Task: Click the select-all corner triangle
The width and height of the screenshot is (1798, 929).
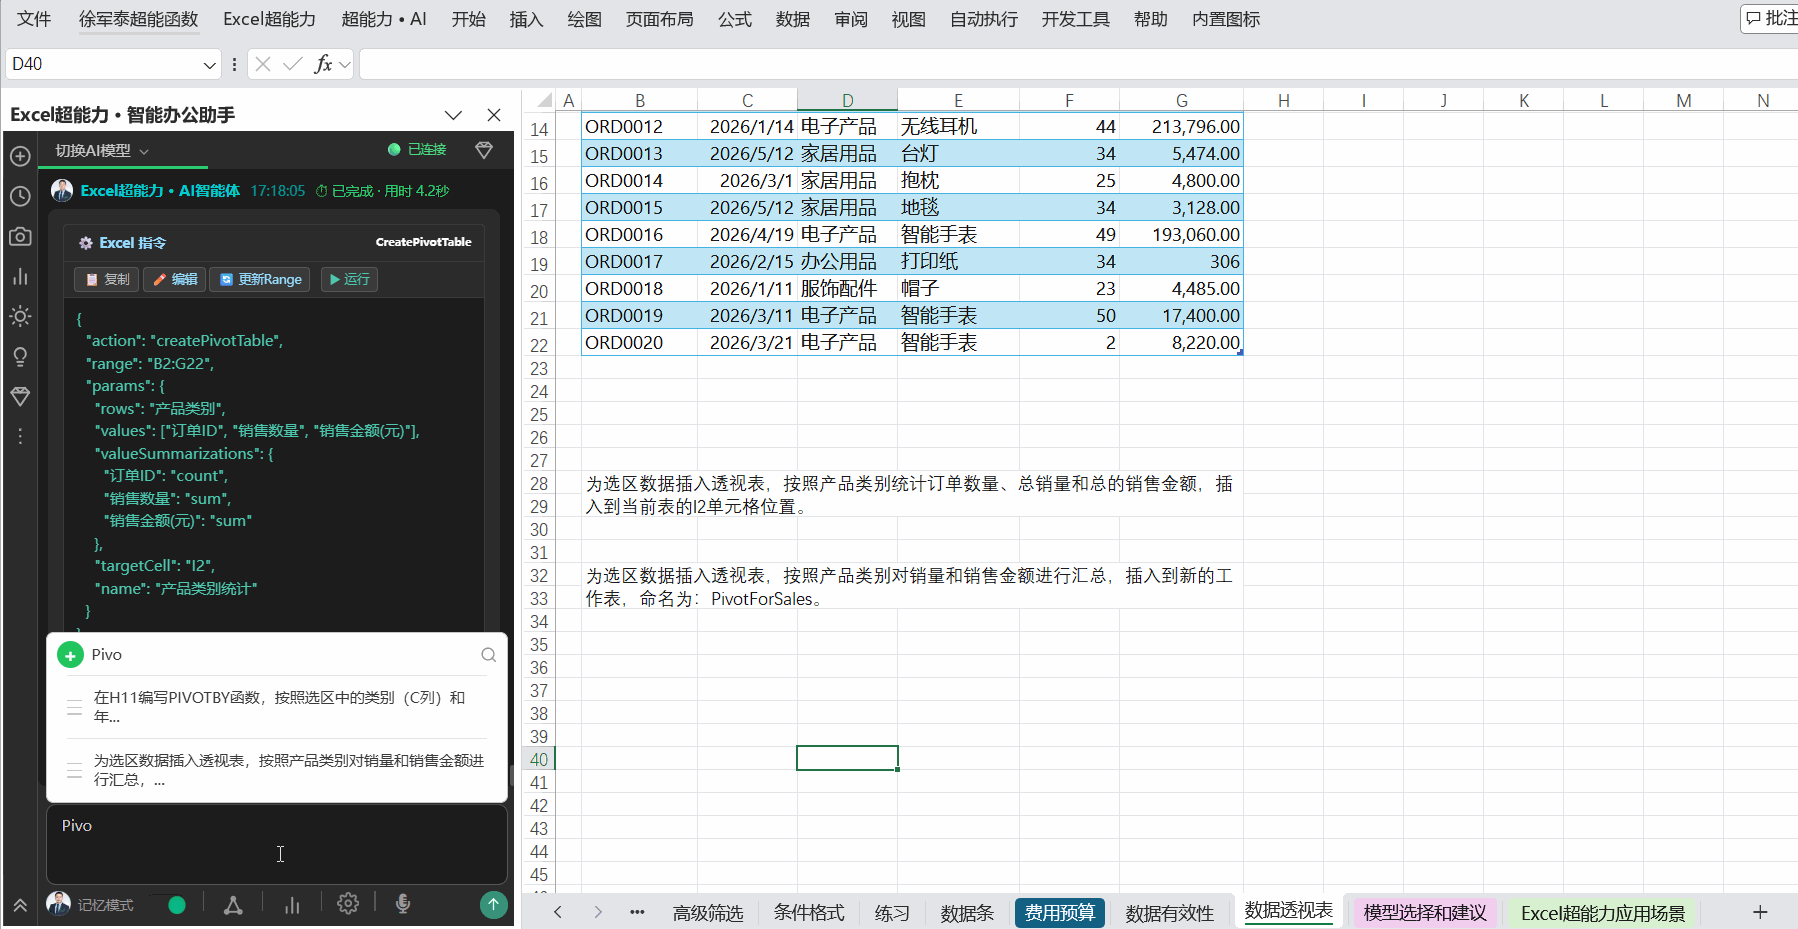Action: (x=544, y=100)
